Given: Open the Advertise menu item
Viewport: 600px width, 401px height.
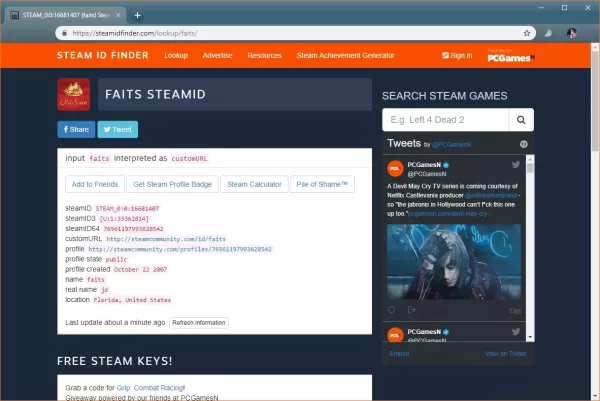Looking at the screenshot, I should (217, 55).
